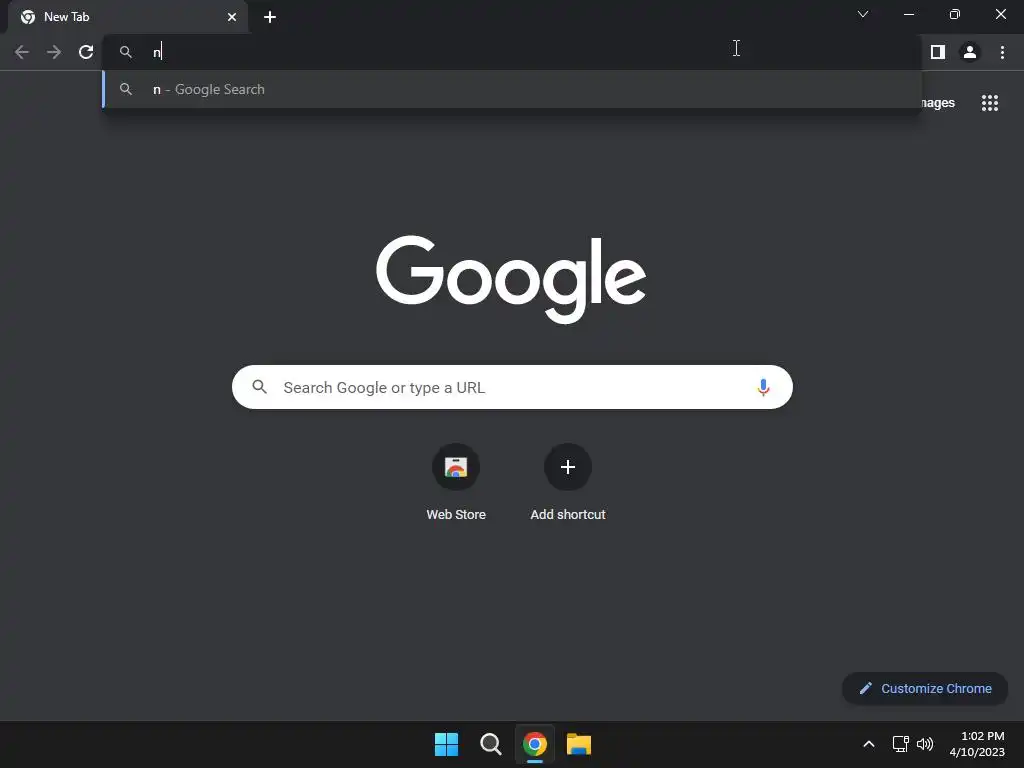The width and height of the screenshot is (1024, 768).
Task: Open the tab search chevron
Action: [863, 14]
